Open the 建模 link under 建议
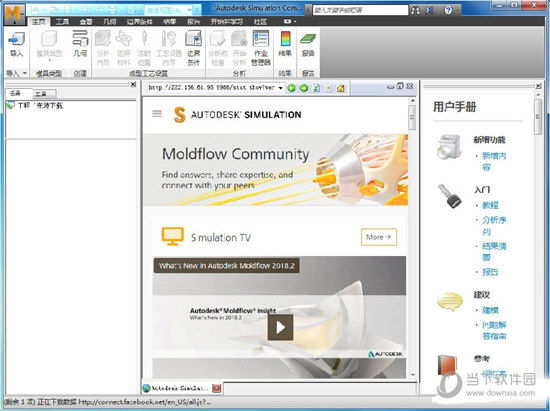This screenshot has width=550, height=411. [490, 310]
